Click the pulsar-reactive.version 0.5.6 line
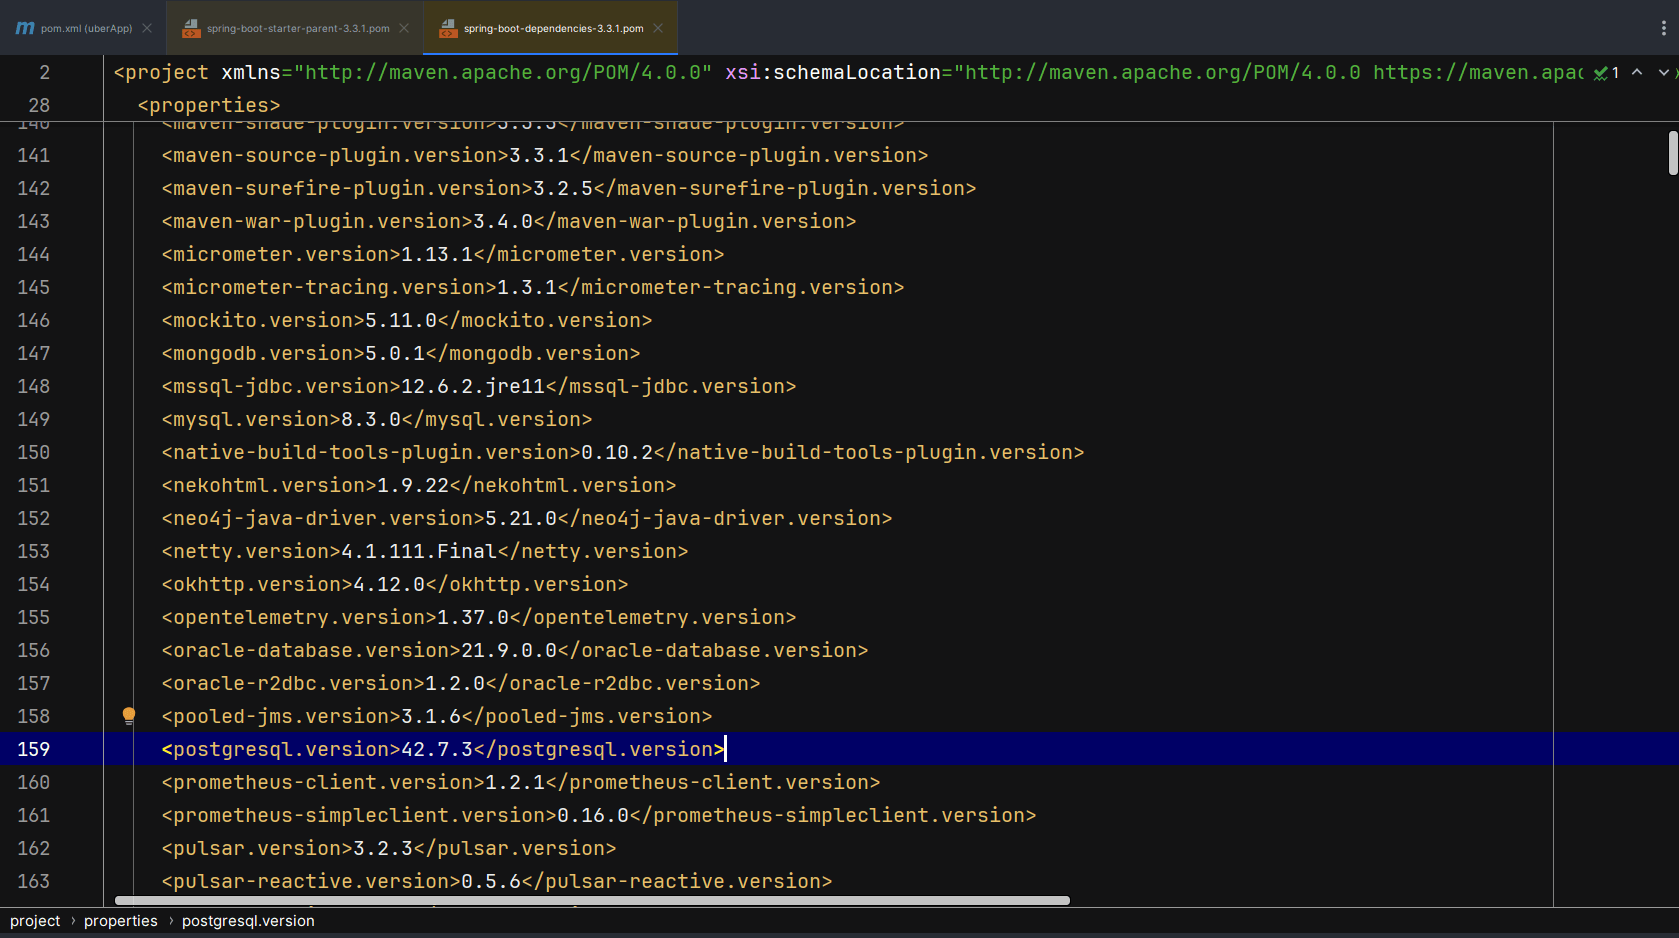The image size is (1679, 938). (x=497, y=881)
